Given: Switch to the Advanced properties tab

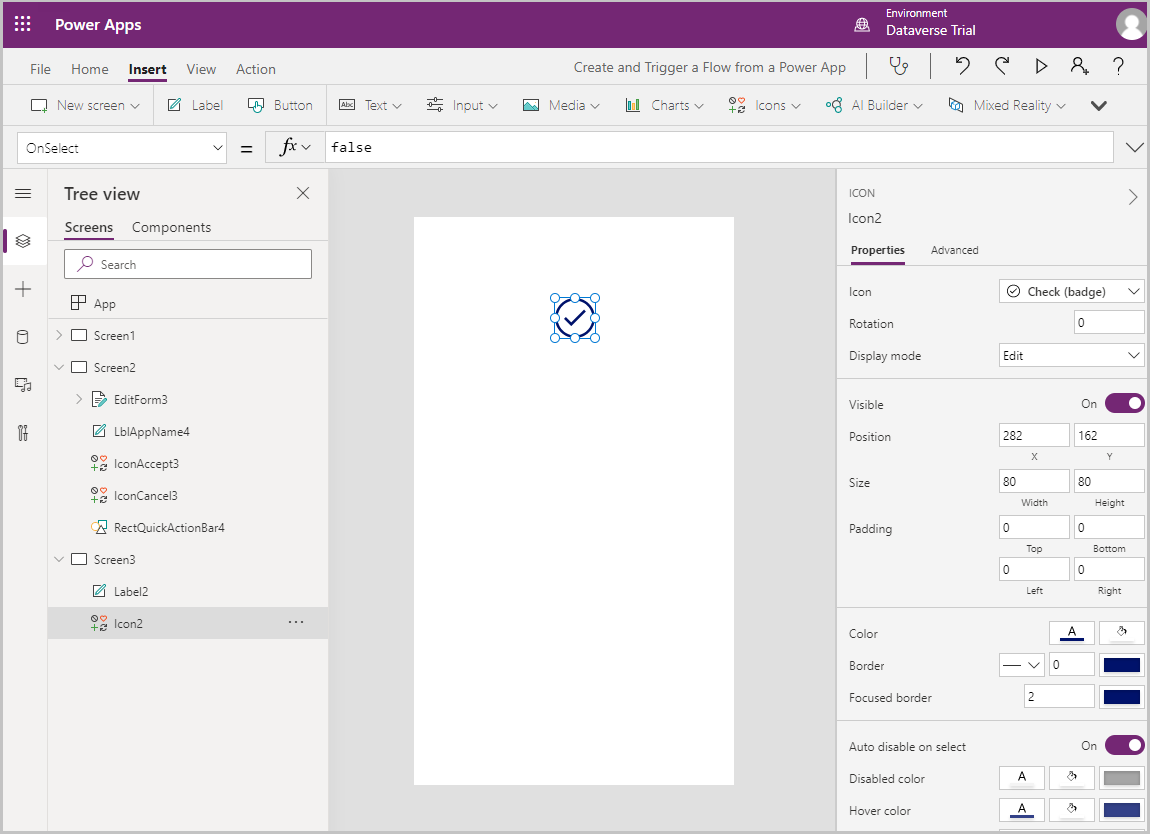Looking at the screenshot, I should point(954,250).
